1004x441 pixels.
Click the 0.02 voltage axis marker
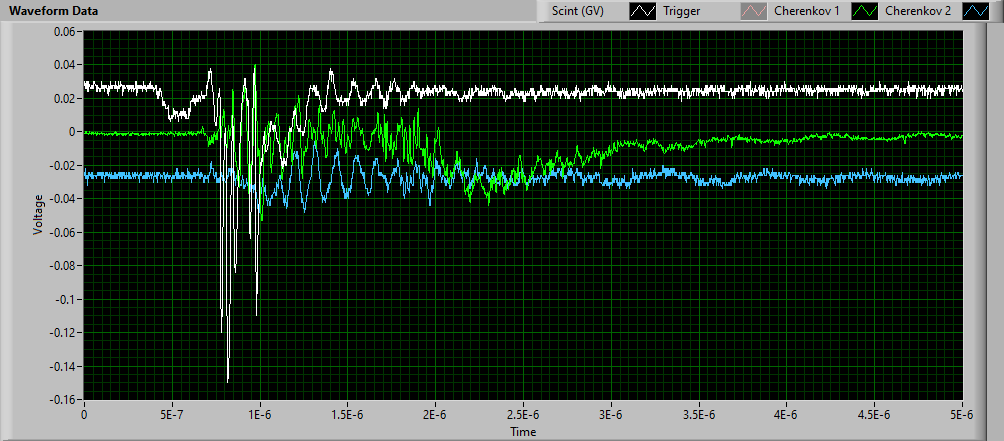point(64,98)
